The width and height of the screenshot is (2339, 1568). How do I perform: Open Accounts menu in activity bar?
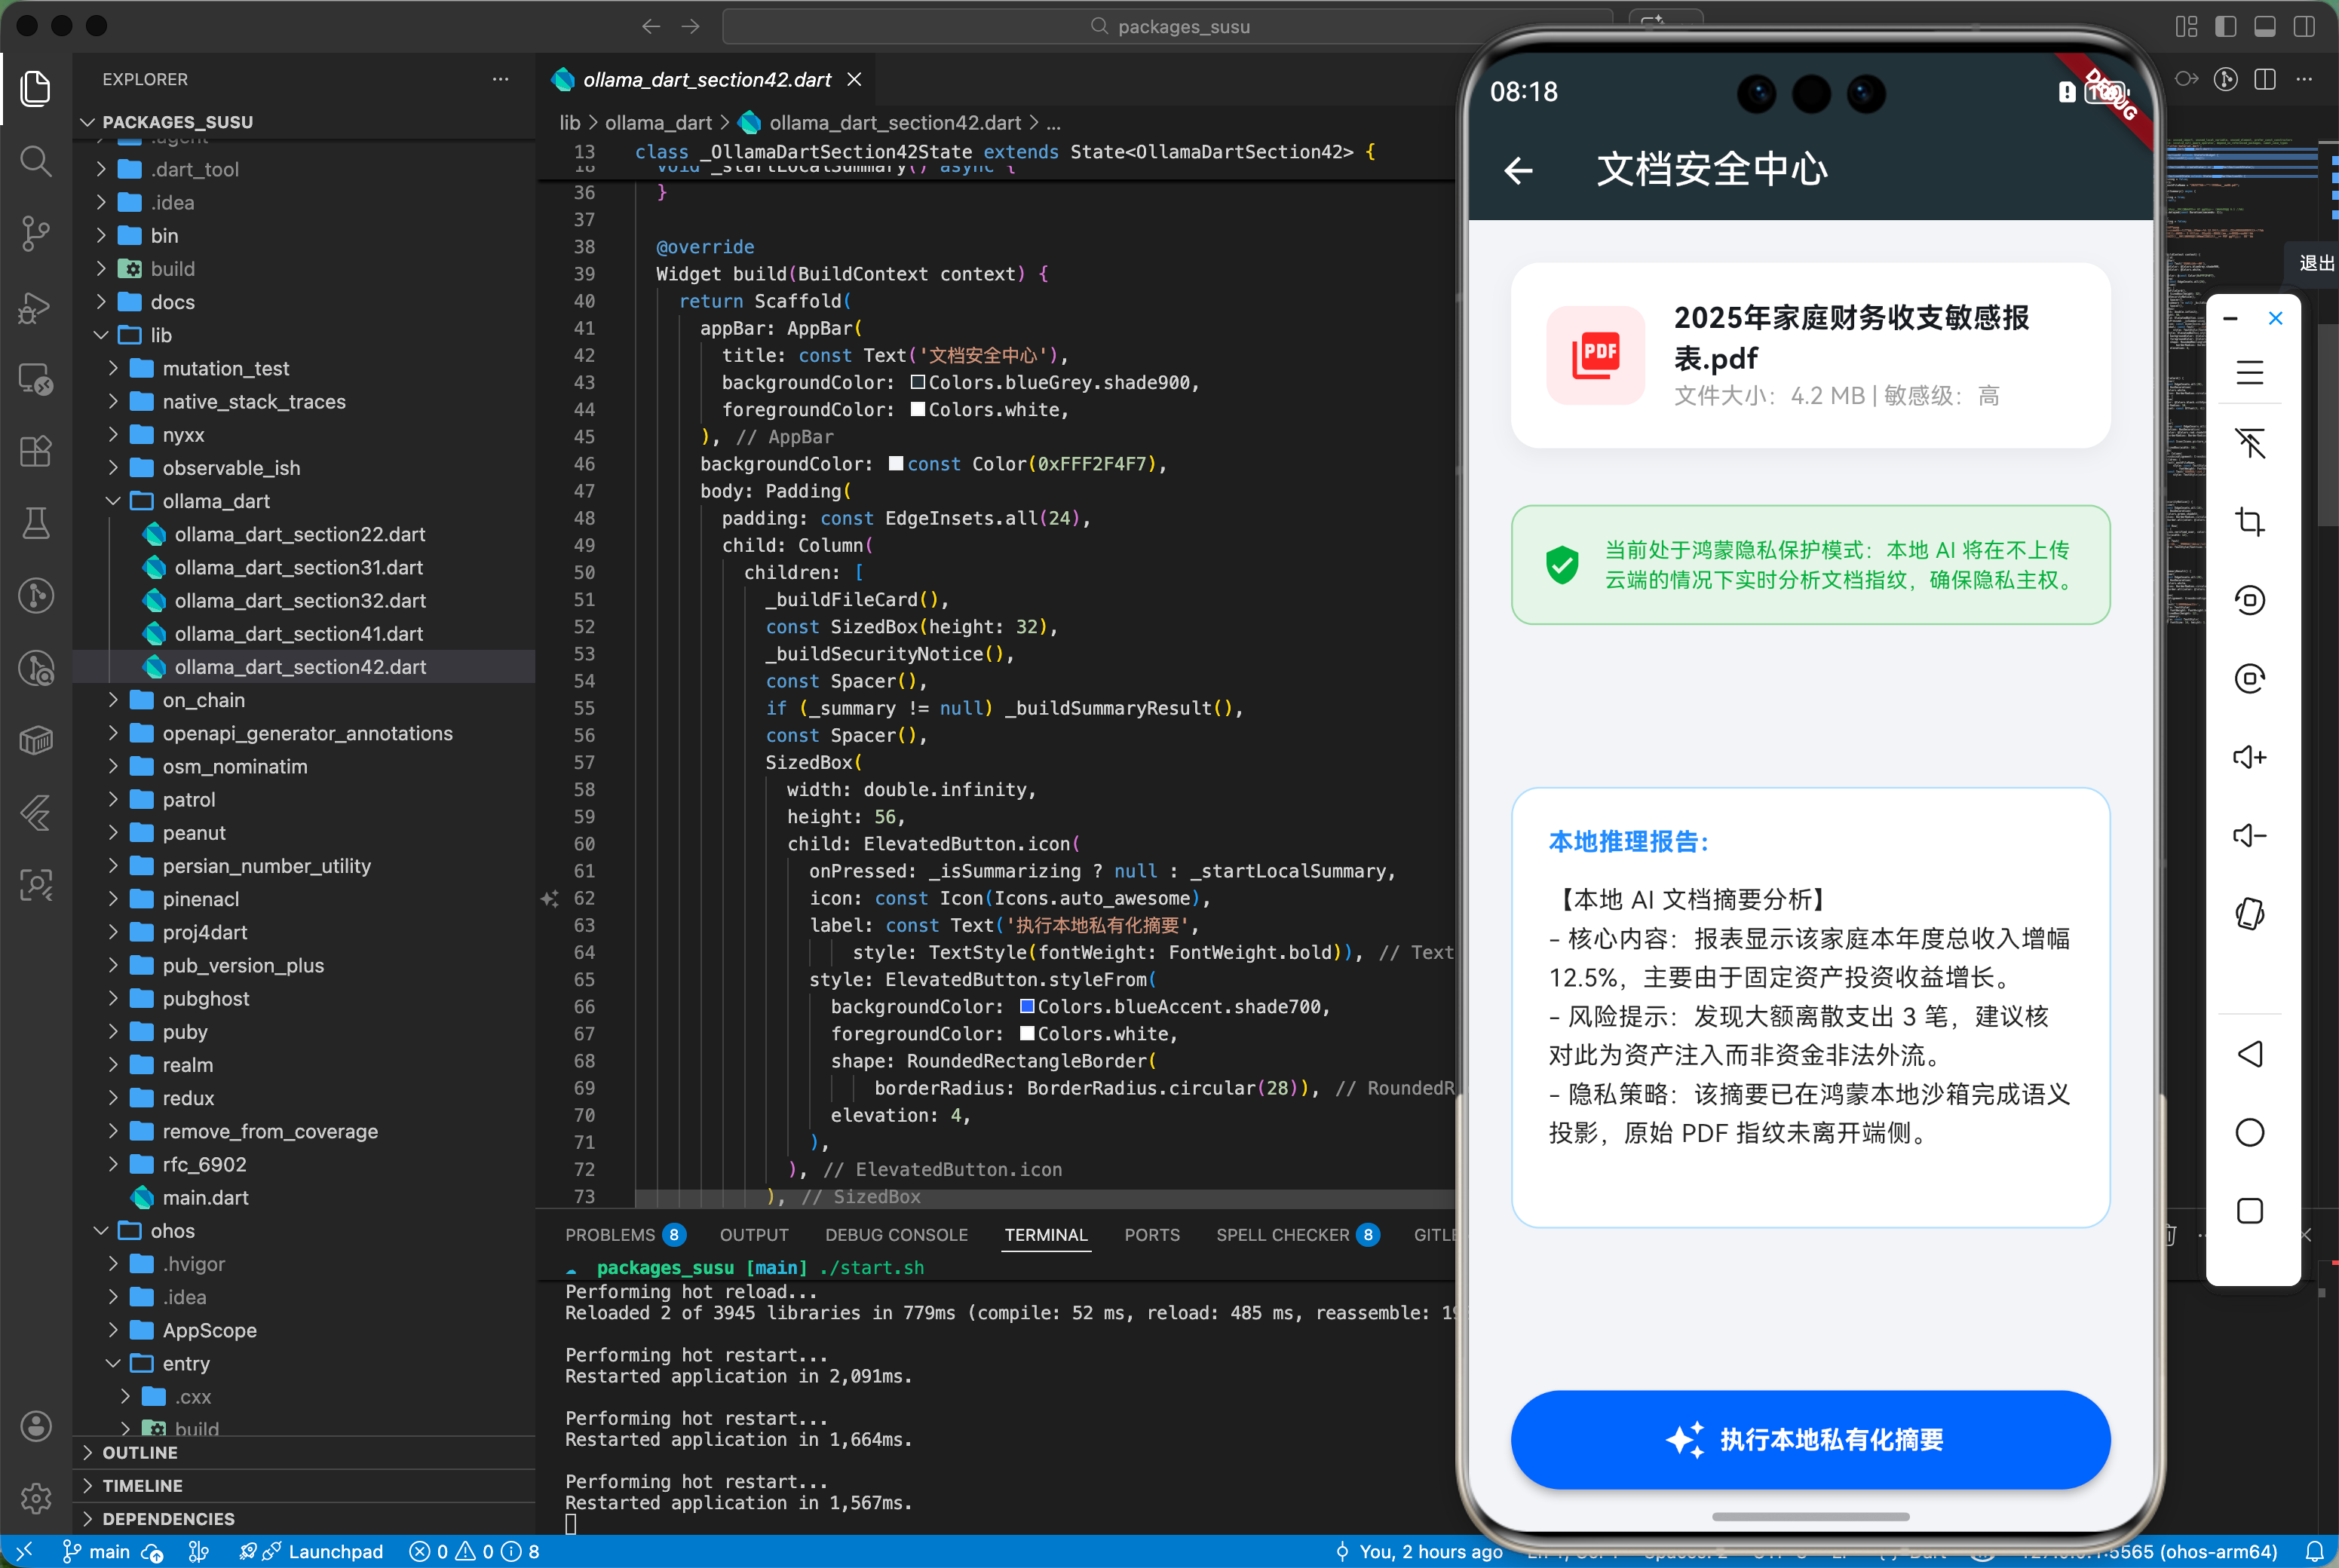(x=36, y=1426)
